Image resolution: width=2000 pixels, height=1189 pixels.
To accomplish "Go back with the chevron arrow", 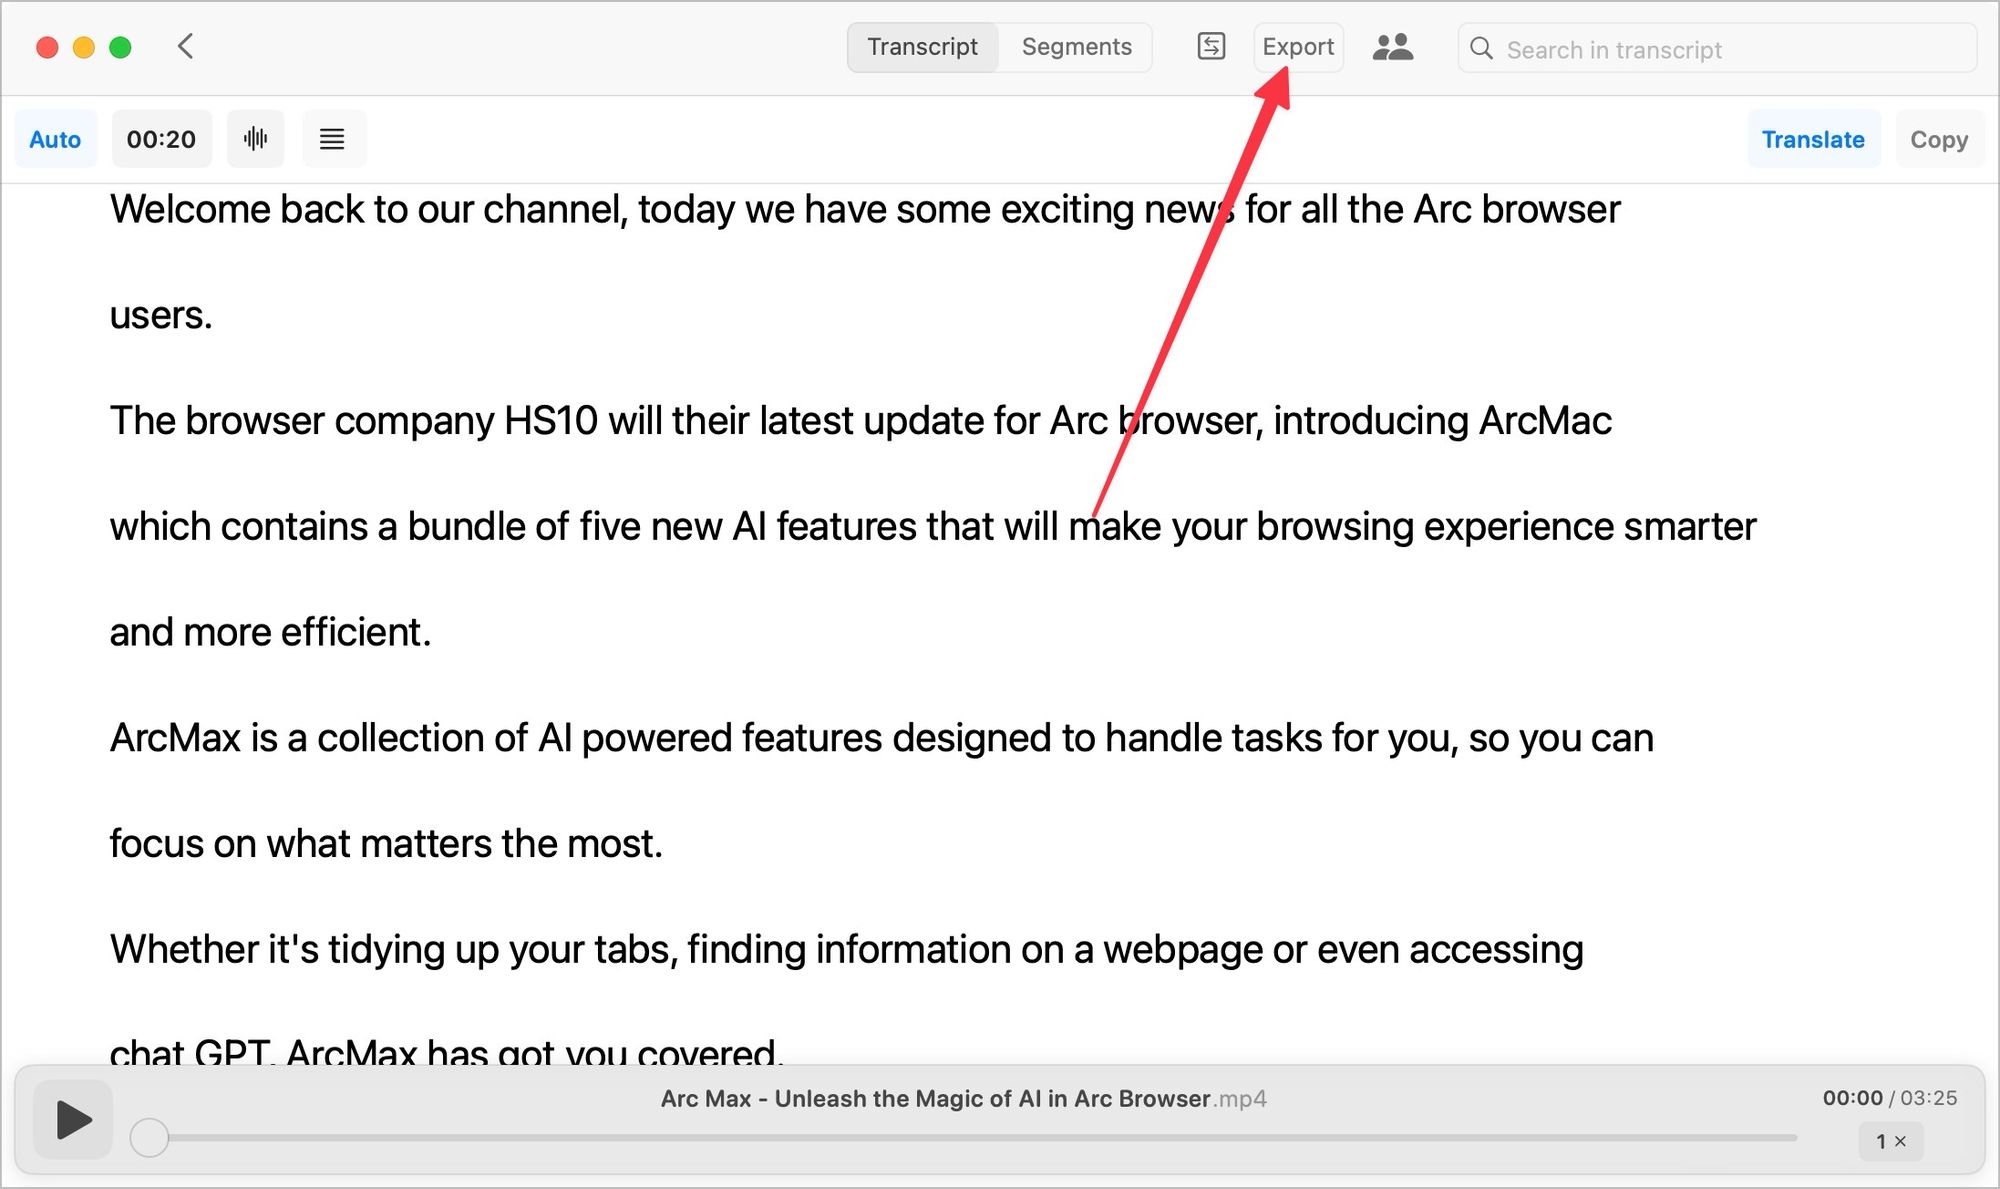I will [185, 47].
